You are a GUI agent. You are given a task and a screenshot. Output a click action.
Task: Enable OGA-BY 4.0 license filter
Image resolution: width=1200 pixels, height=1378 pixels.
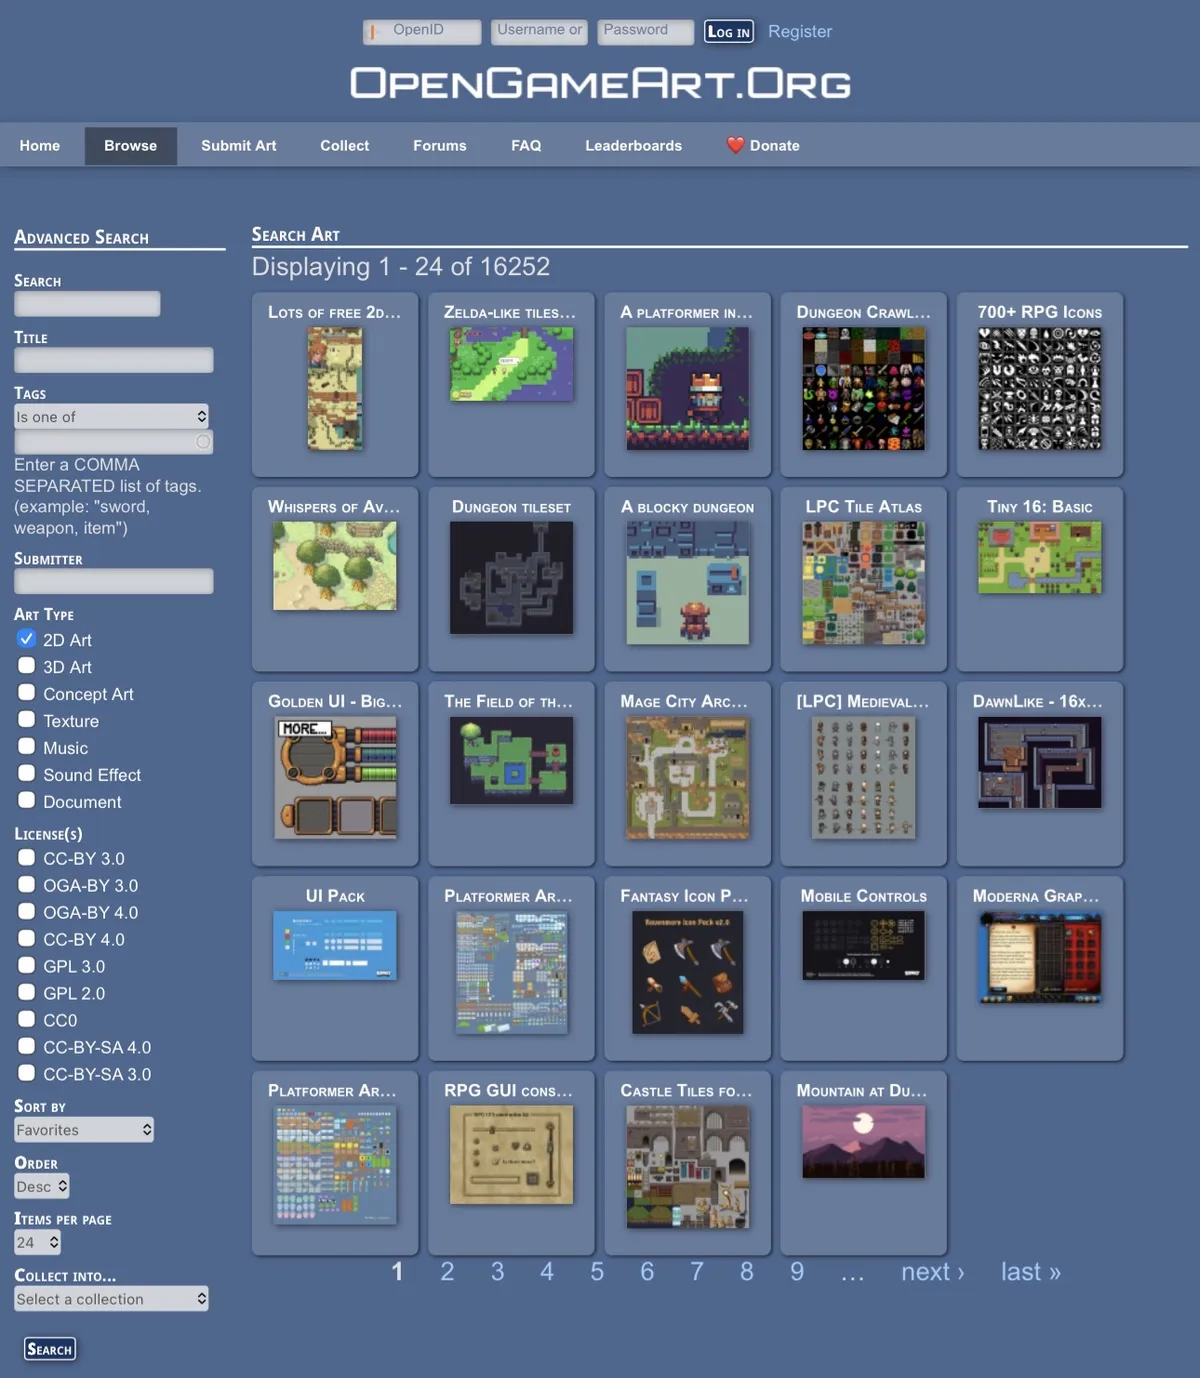[27, 911]
